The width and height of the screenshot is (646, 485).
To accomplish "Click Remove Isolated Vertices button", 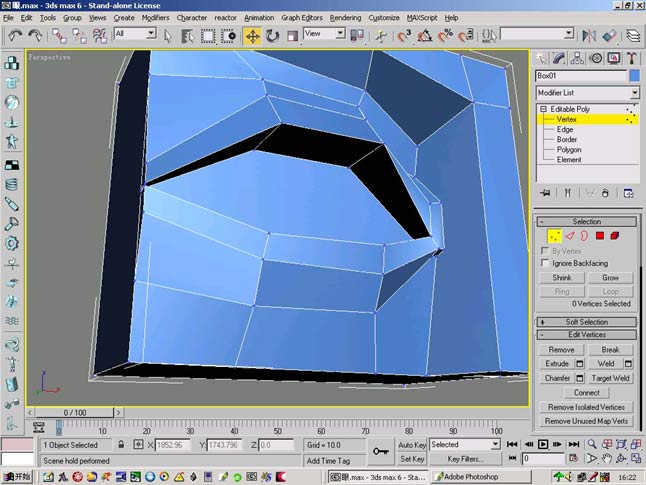I will [586, 407].
